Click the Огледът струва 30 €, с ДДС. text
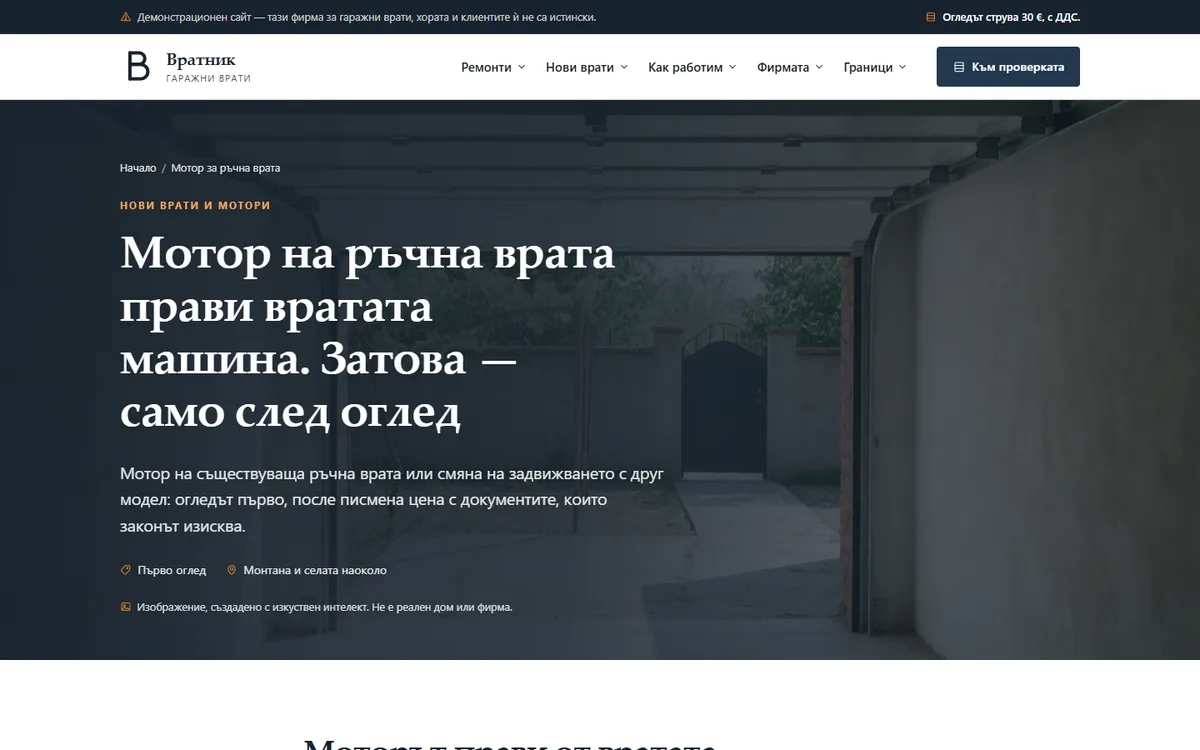 tap(1011, 17)
